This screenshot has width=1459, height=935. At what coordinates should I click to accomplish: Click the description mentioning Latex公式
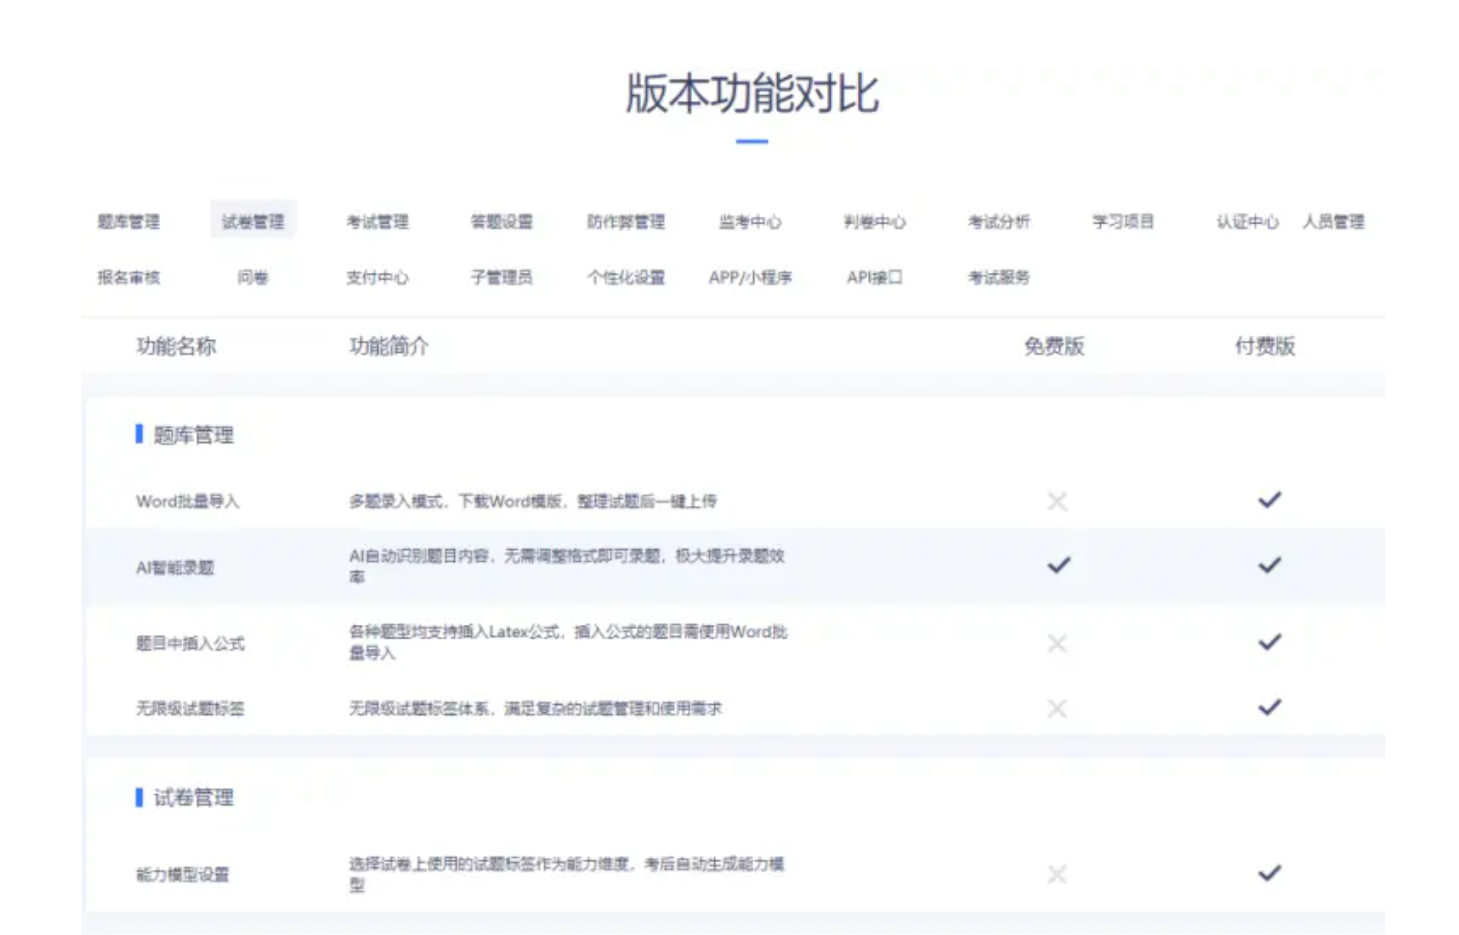pyautogui.click(x=568, y=642)
